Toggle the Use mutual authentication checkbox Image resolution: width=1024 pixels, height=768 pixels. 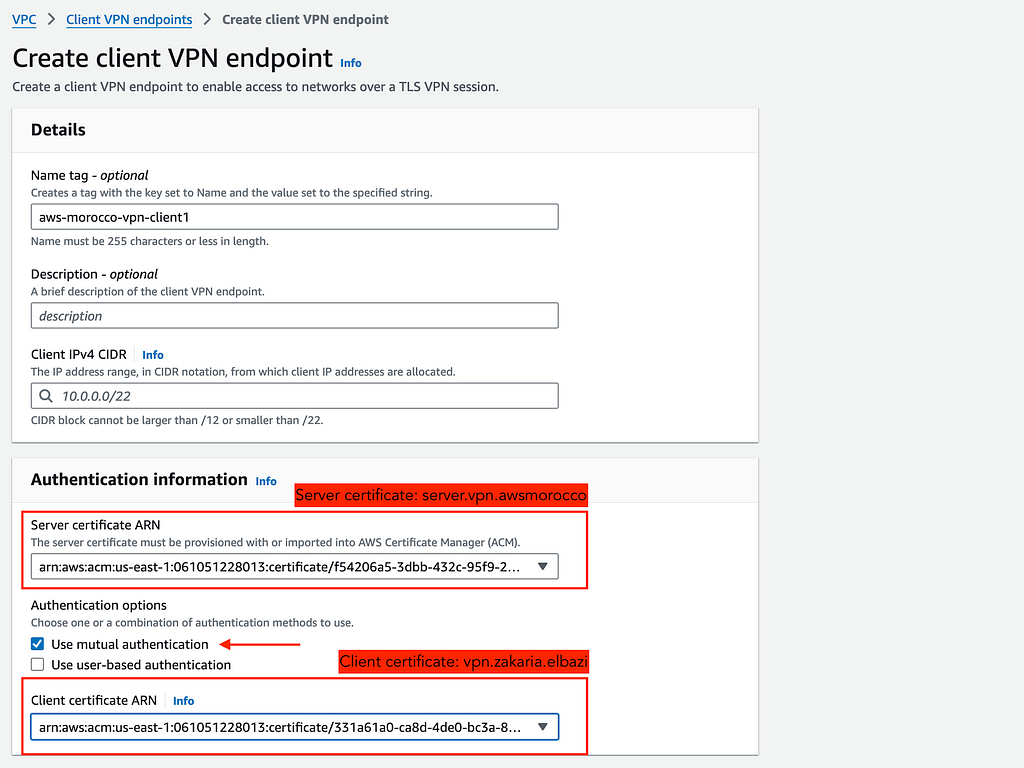click(x=38, y=644)
